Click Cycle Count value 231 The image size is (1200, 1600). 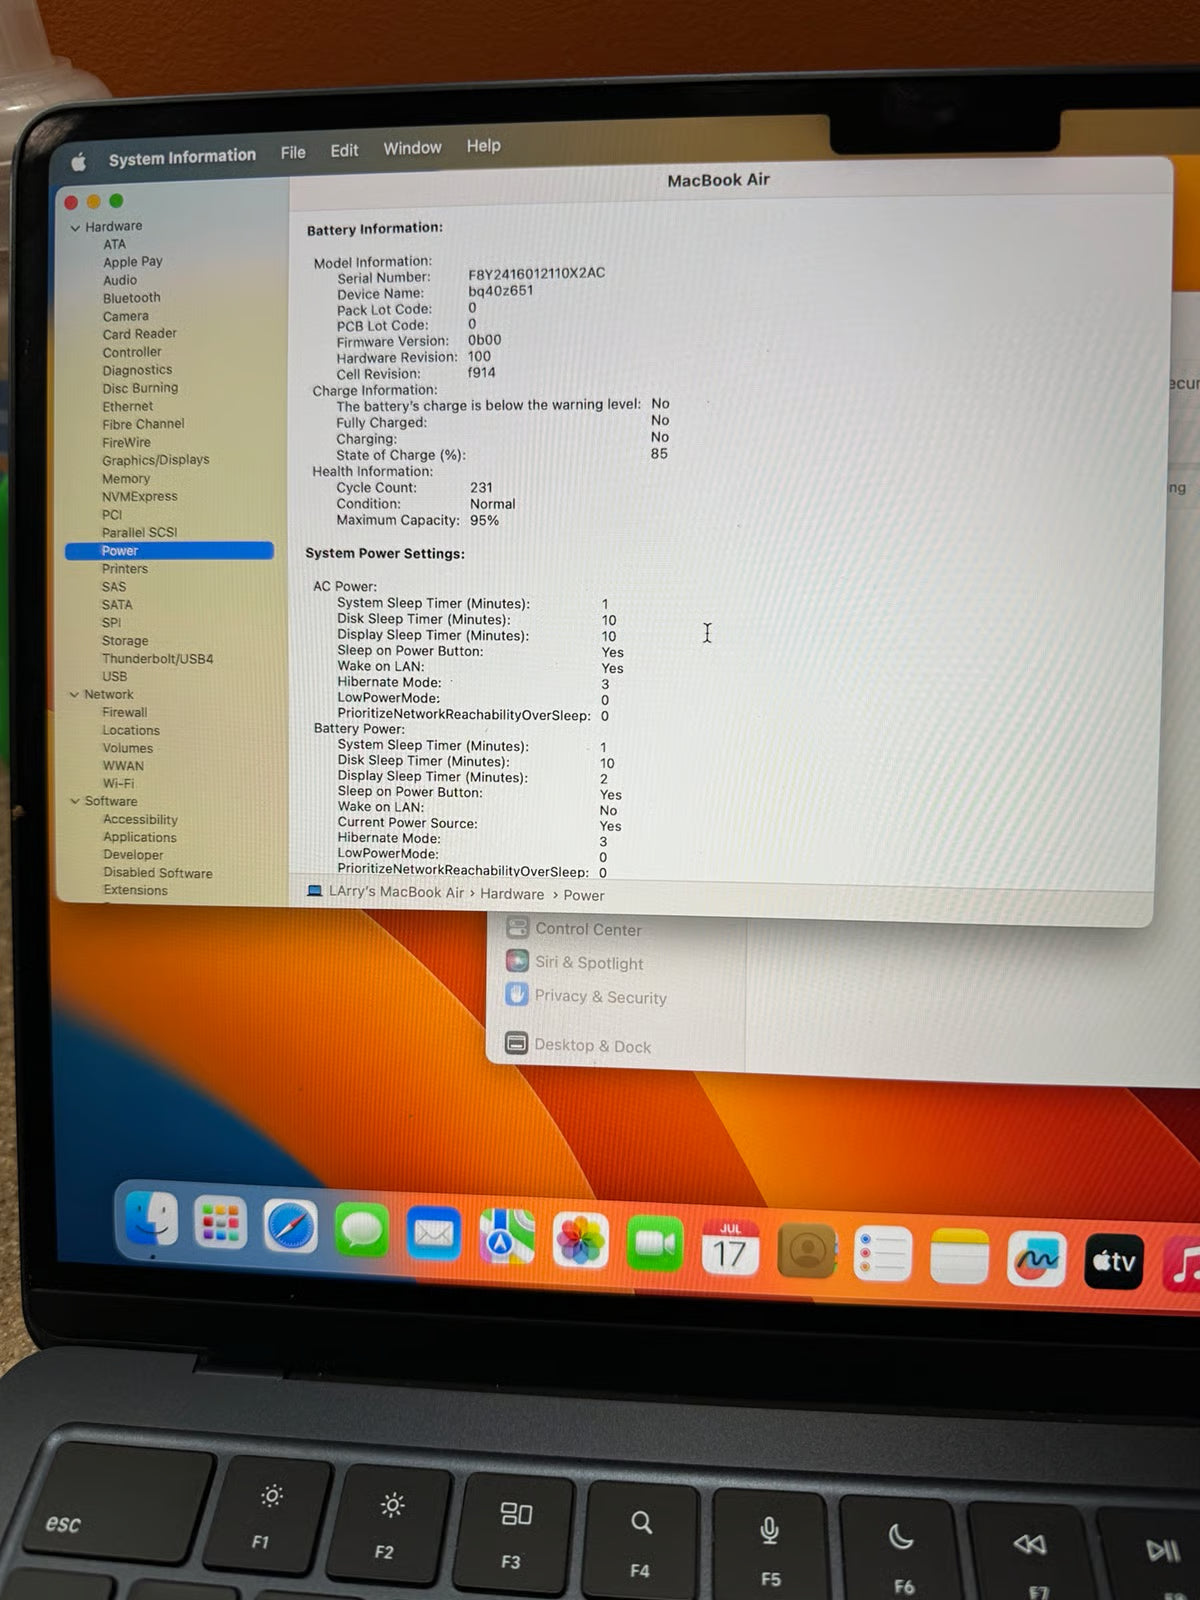(481, 488)
